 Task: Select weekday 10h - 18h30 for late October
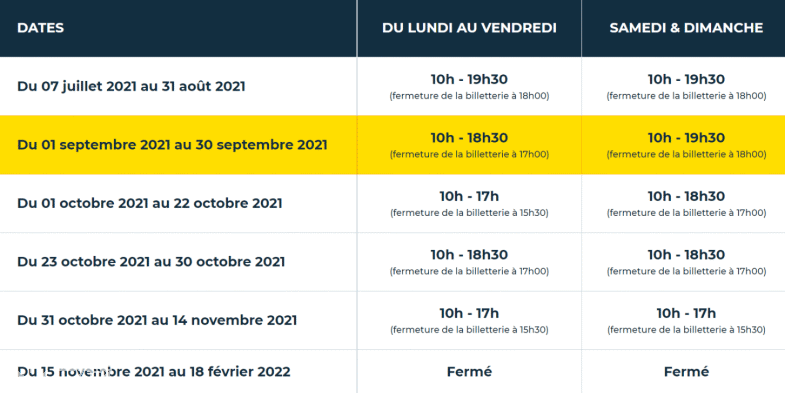[469, 255]
